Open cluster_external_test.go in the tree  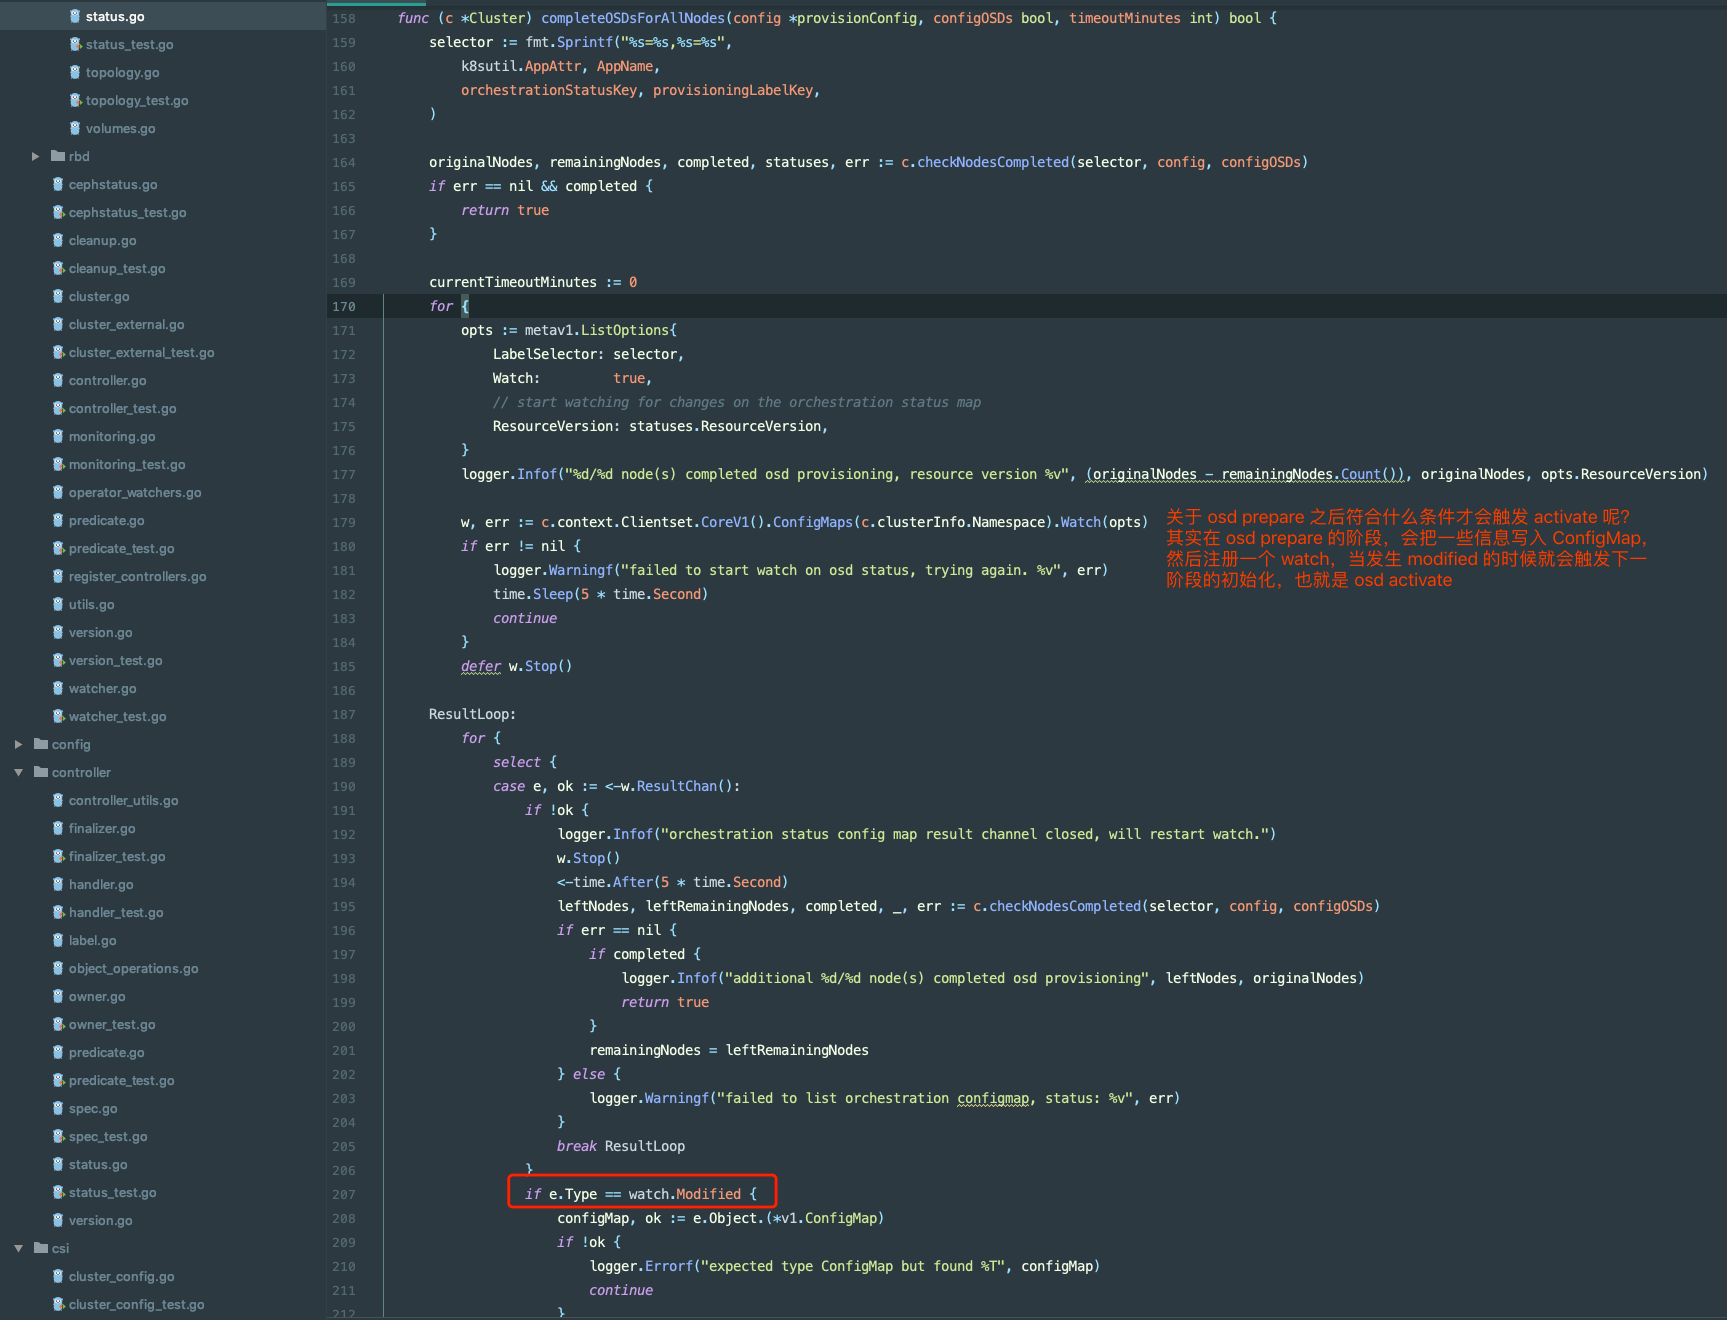point(141,352)
